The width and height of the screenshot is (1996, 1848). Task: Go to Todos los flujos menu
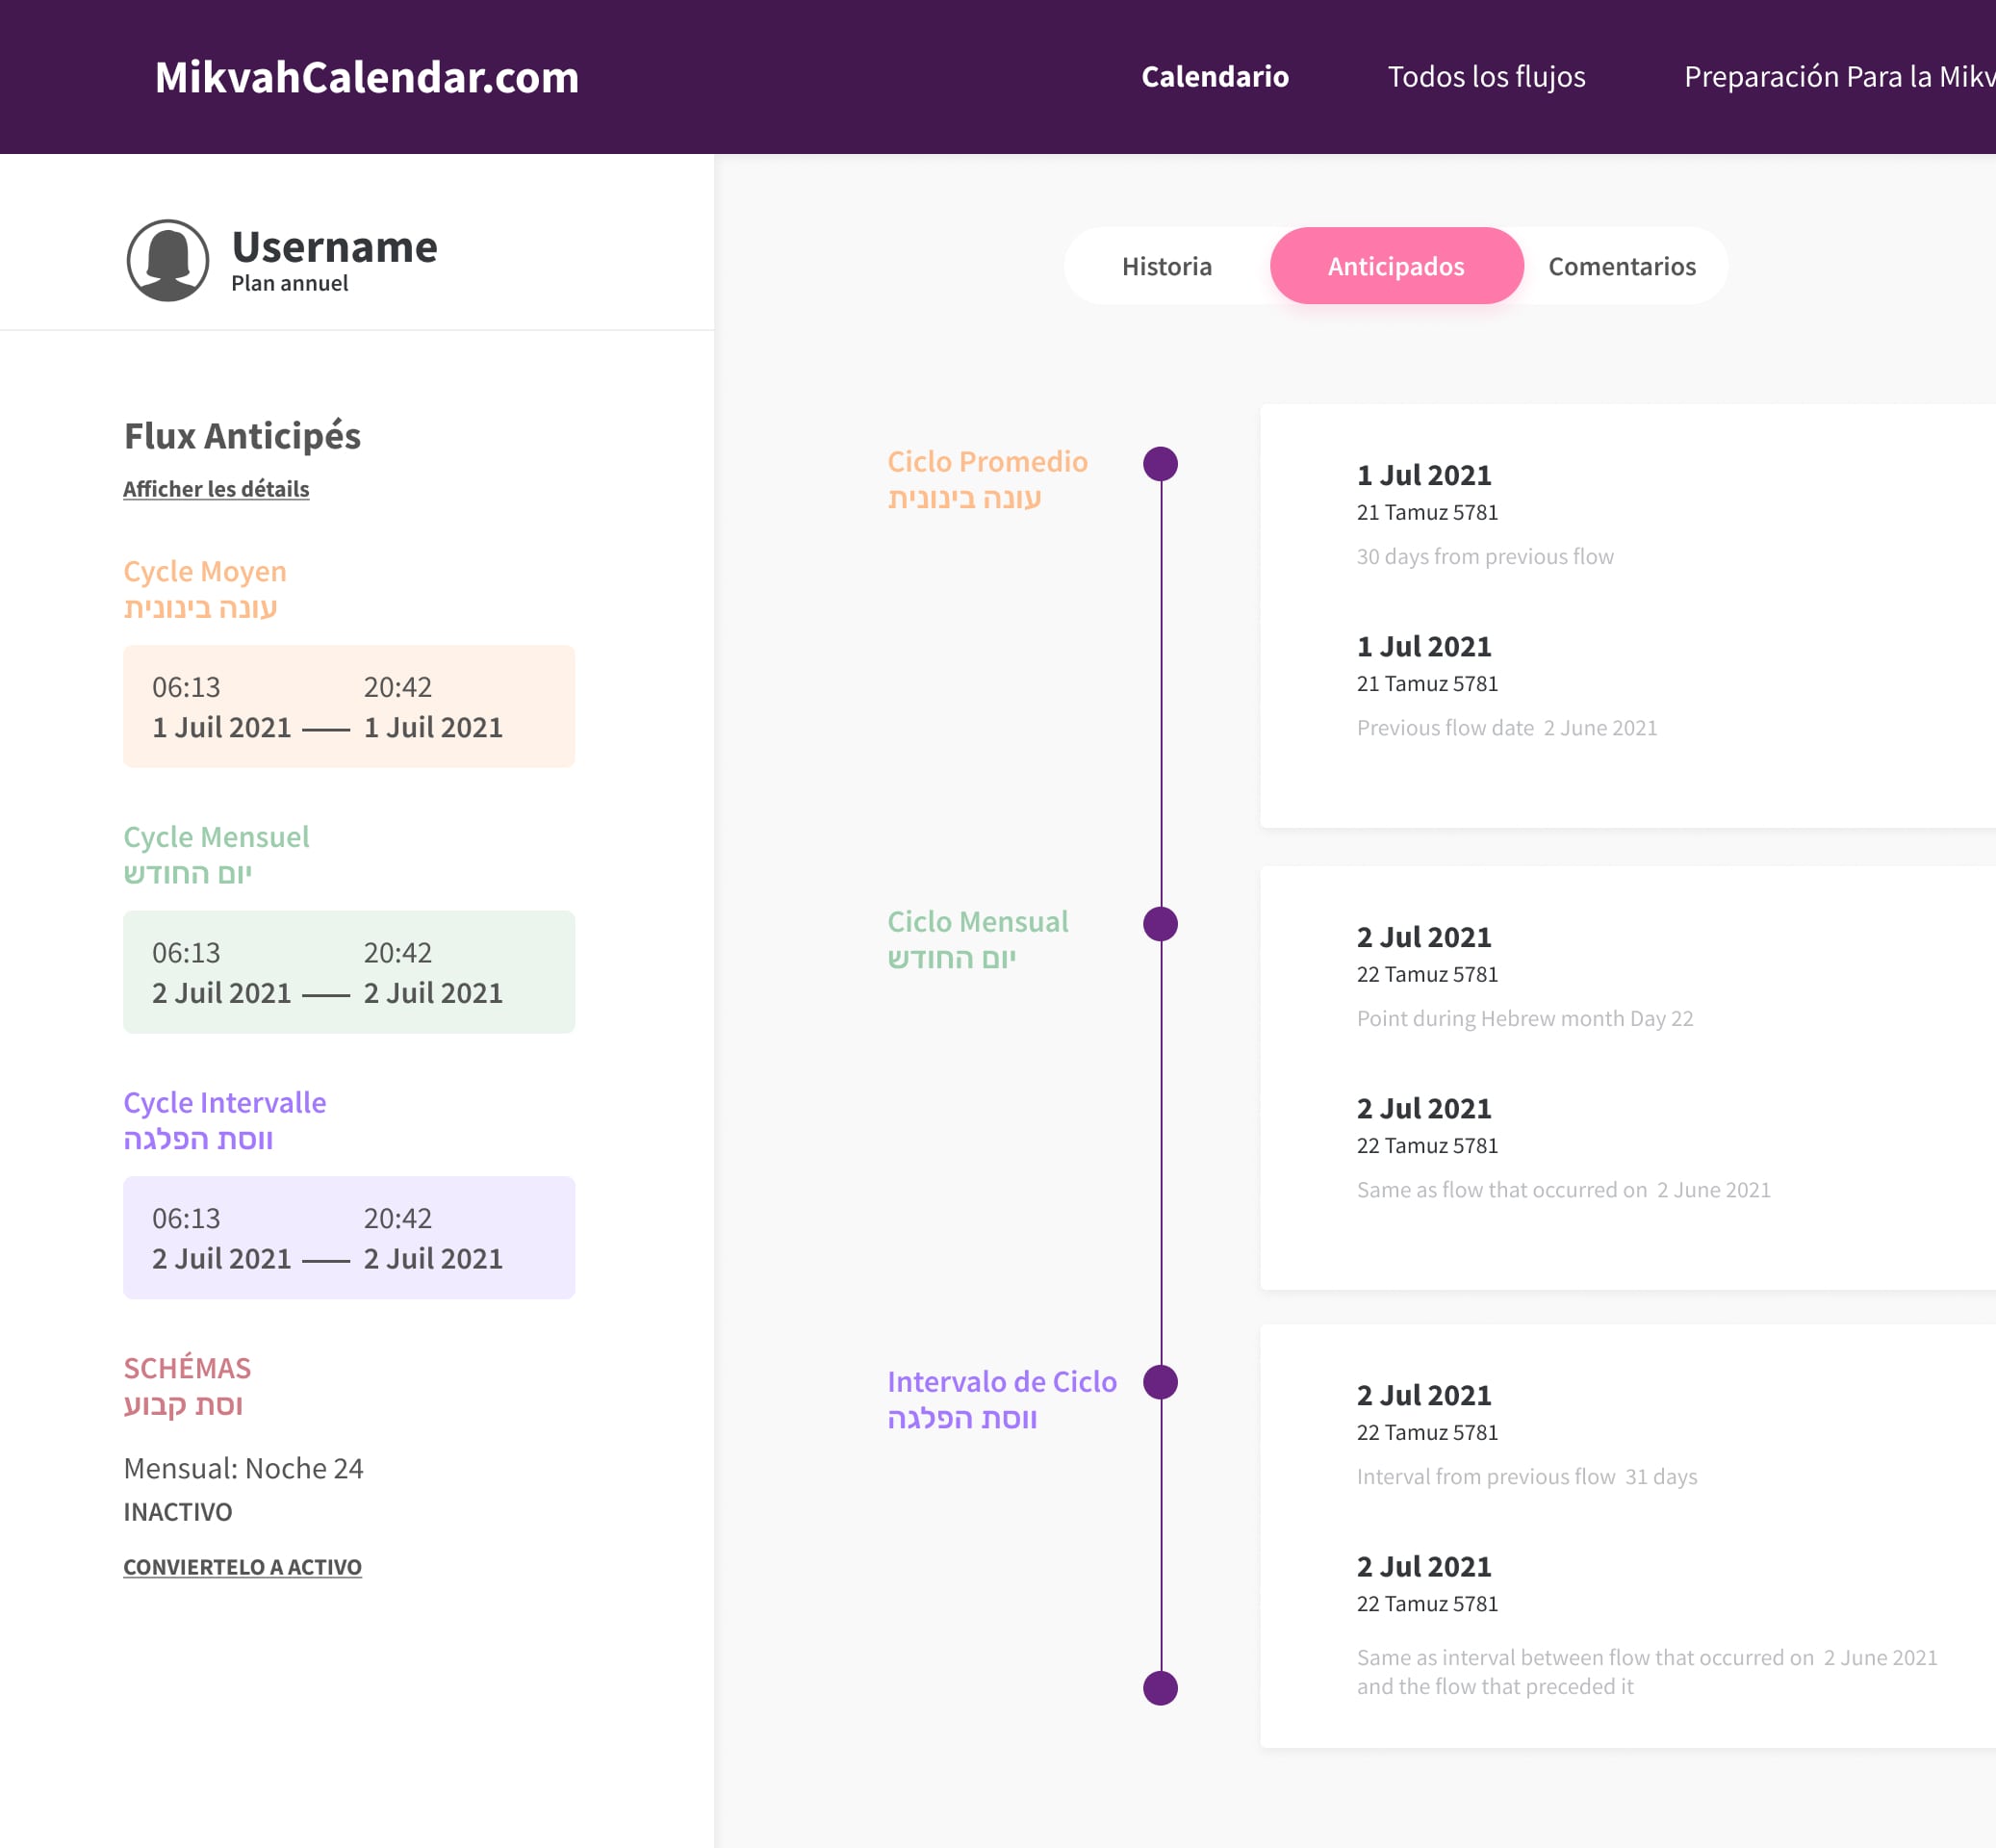coord(1485,77)
